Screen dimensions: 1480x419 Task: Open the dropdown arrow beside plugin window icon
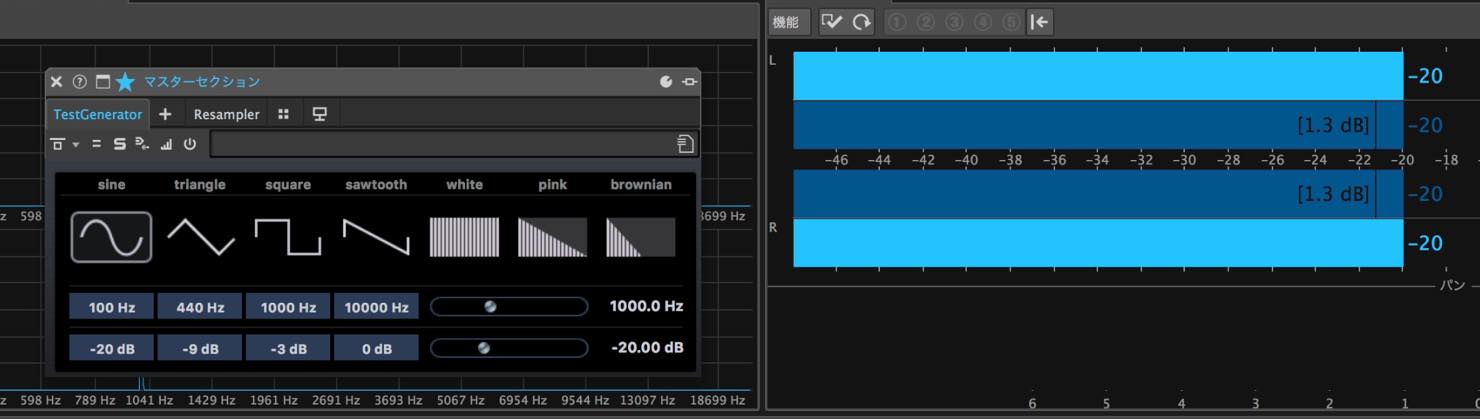click(75, 145)
